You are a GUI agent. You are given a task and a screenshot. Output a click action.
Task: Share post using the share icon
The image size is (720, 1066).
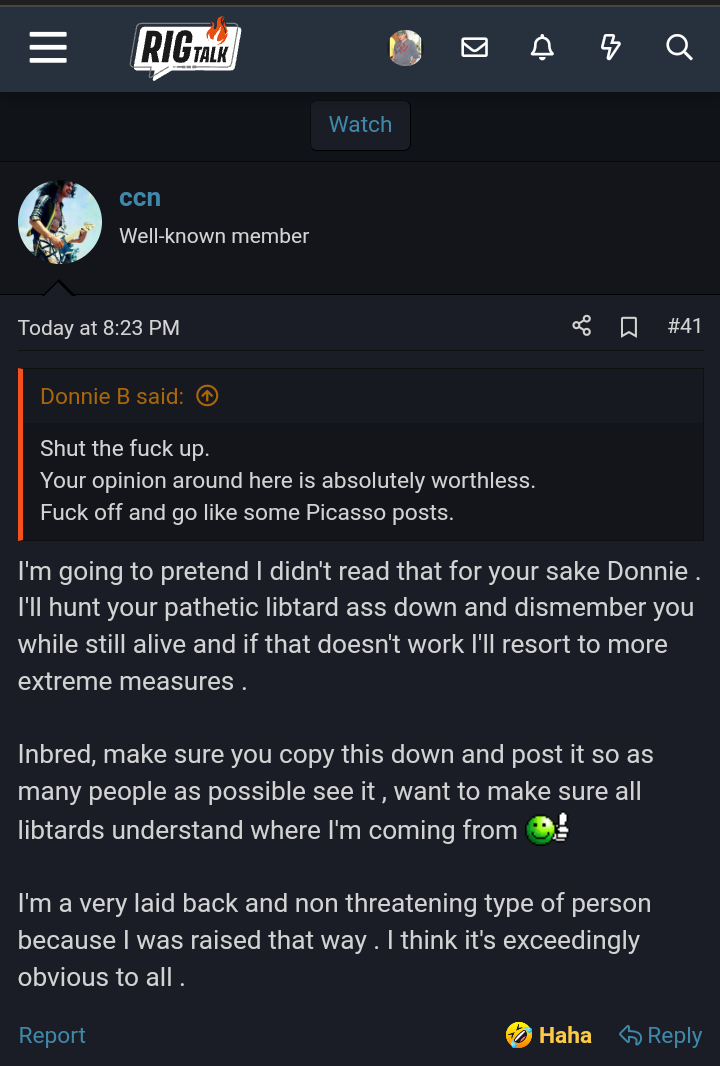click(x=581, y=326)
